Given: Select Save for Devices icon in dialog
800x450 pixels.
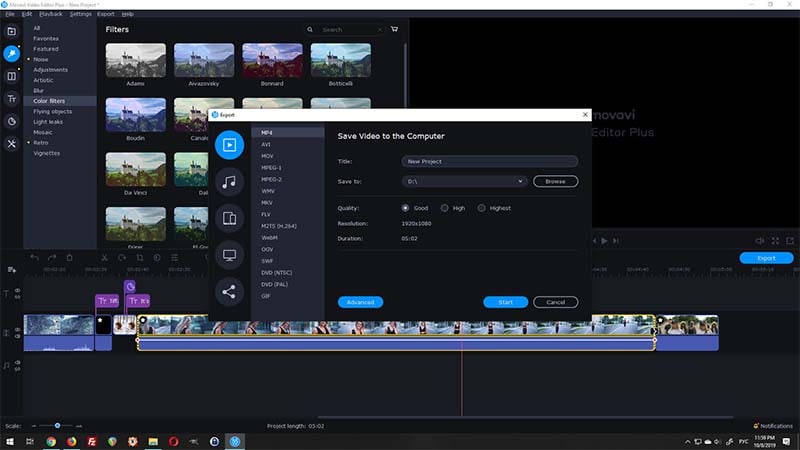Looking at the screenshot, I should point(229,218).
